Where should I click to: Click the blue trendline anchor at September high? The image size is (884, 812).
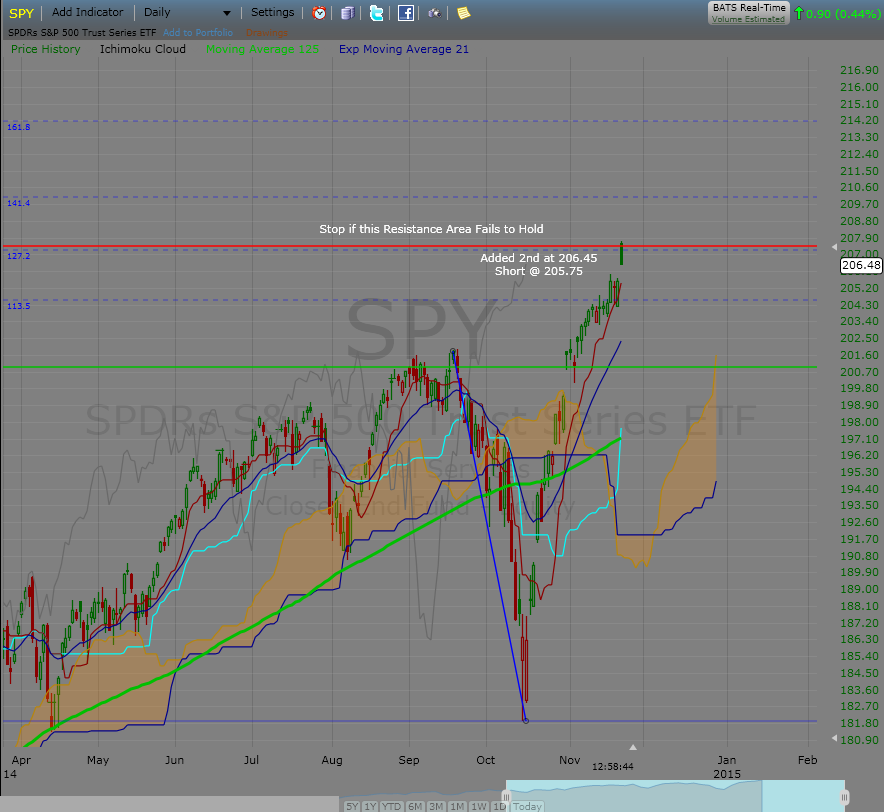coord(453,351)
